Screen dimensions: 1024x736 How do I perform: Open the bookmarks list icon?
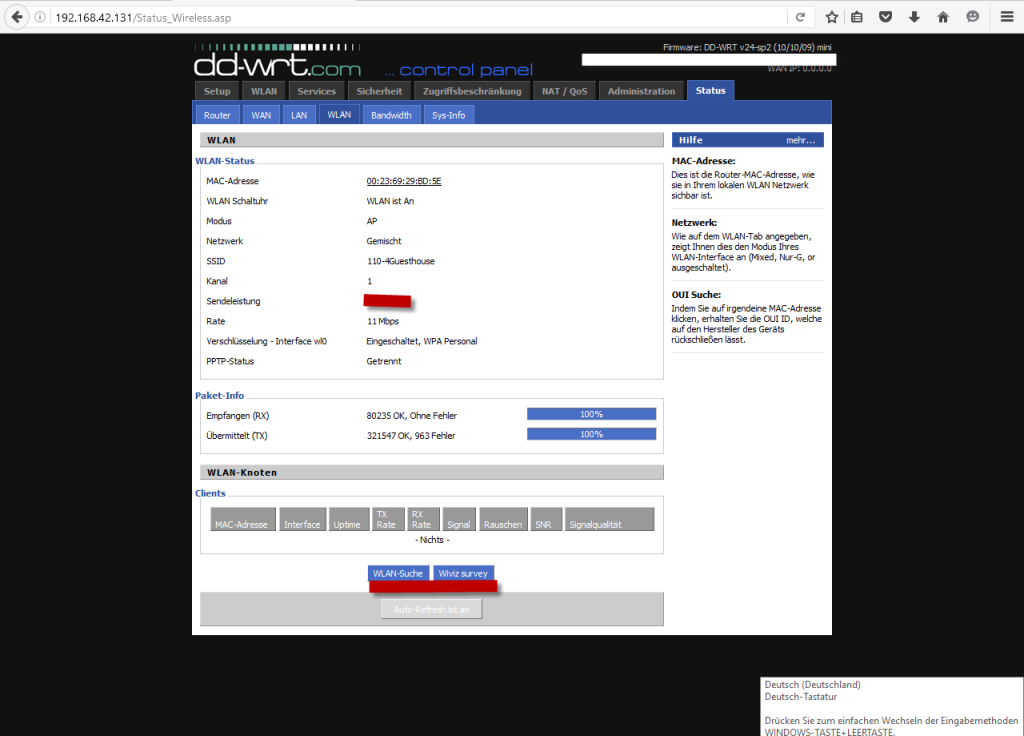click(x=857, y=18)
